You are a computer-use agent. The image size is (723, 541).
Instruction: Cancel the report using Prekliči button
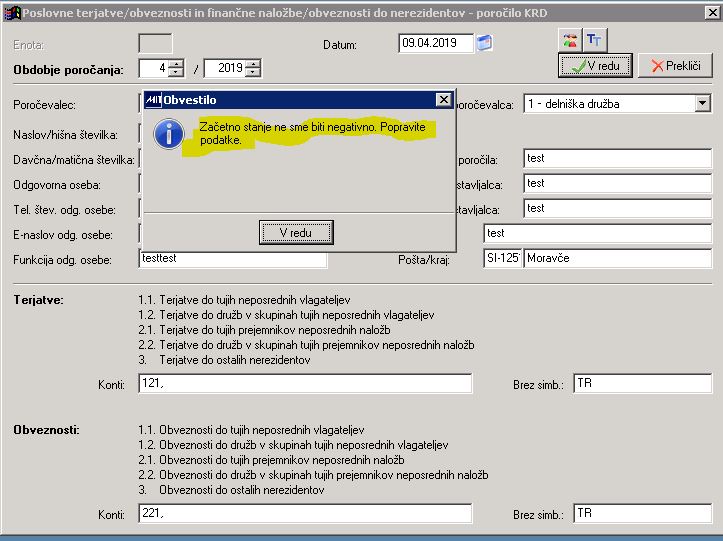675,65
